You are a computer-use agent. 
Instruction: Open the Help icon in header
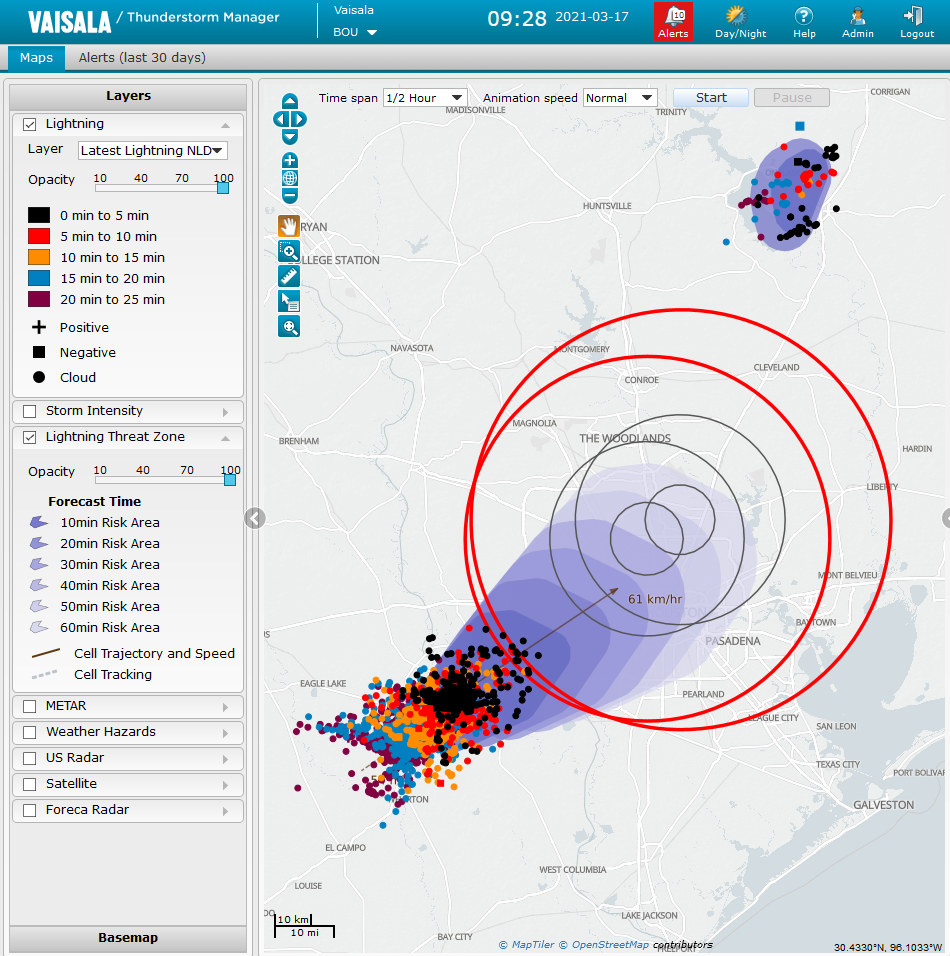804,21
